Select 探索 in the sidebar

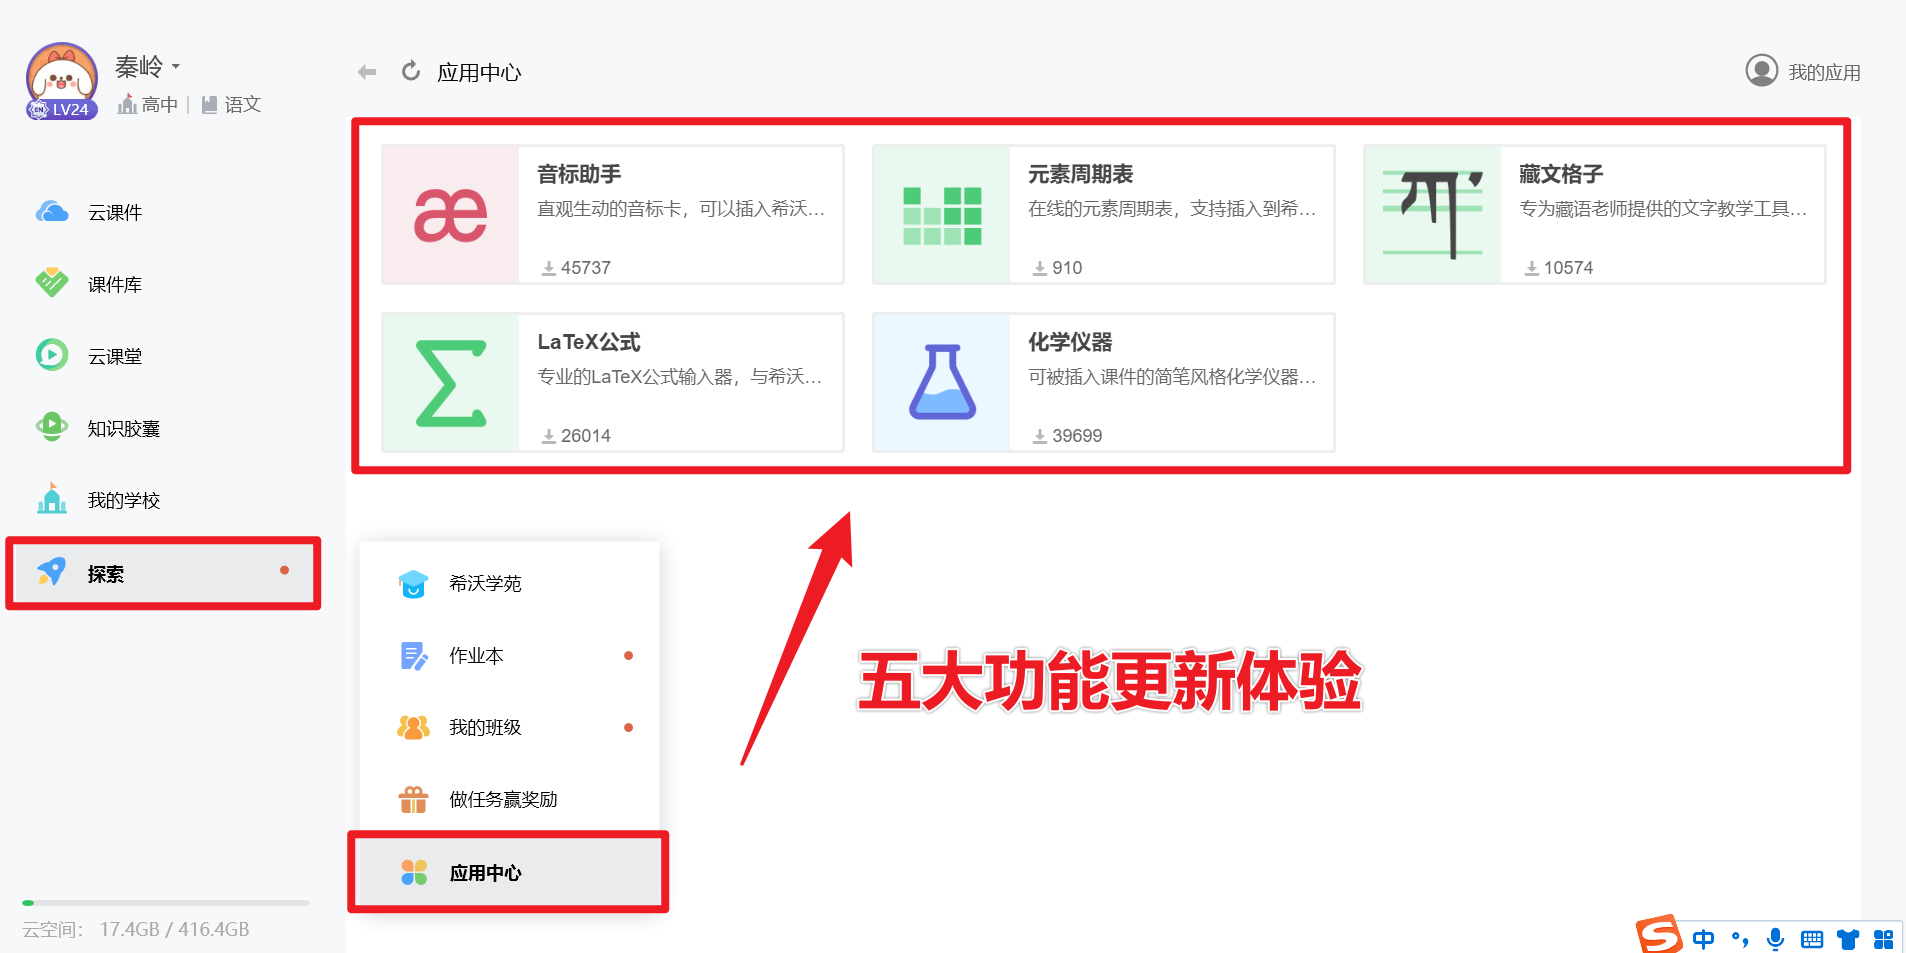(163, 573)
